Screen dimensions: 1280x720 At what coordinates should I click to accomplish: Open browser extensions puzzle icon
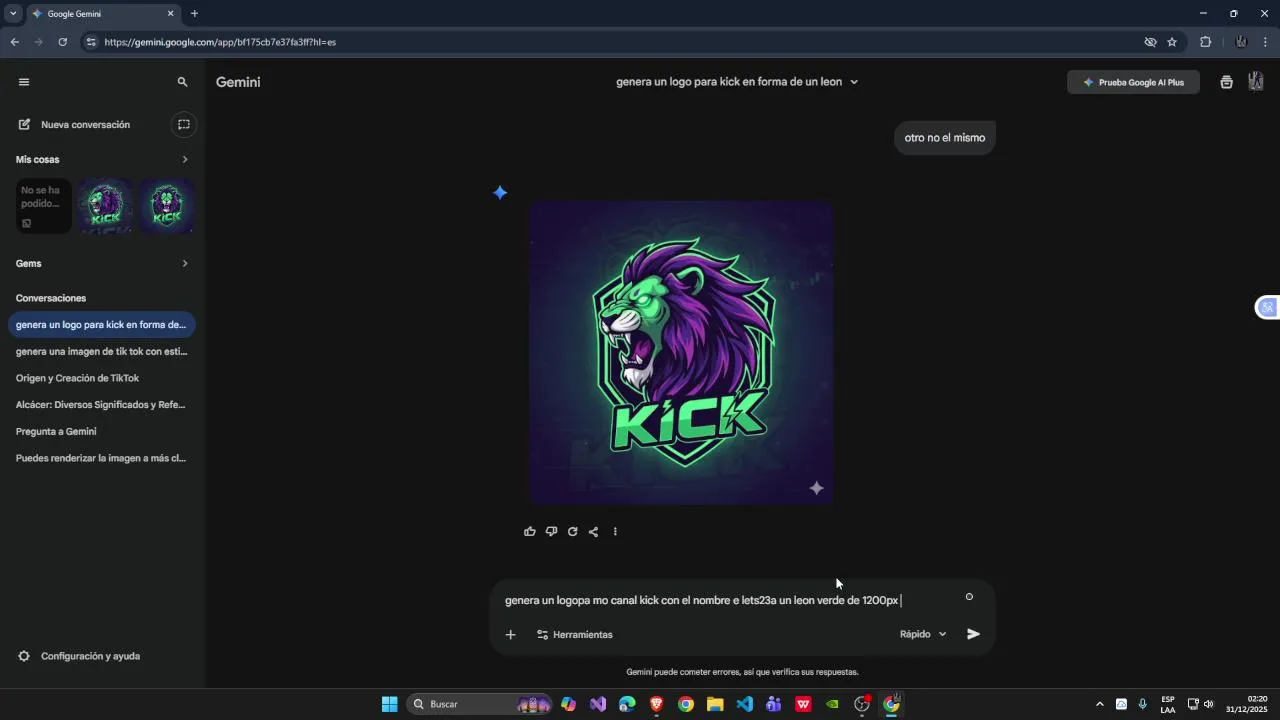pos(1205,42)
